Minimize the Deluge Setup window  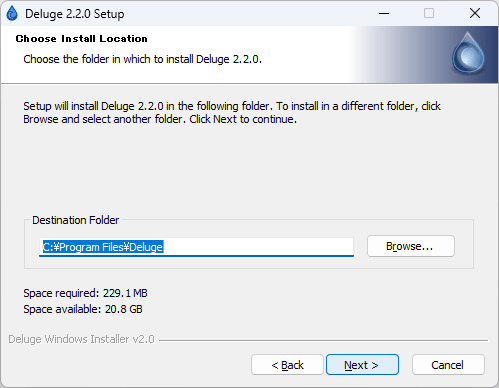[x=384, y=13]
